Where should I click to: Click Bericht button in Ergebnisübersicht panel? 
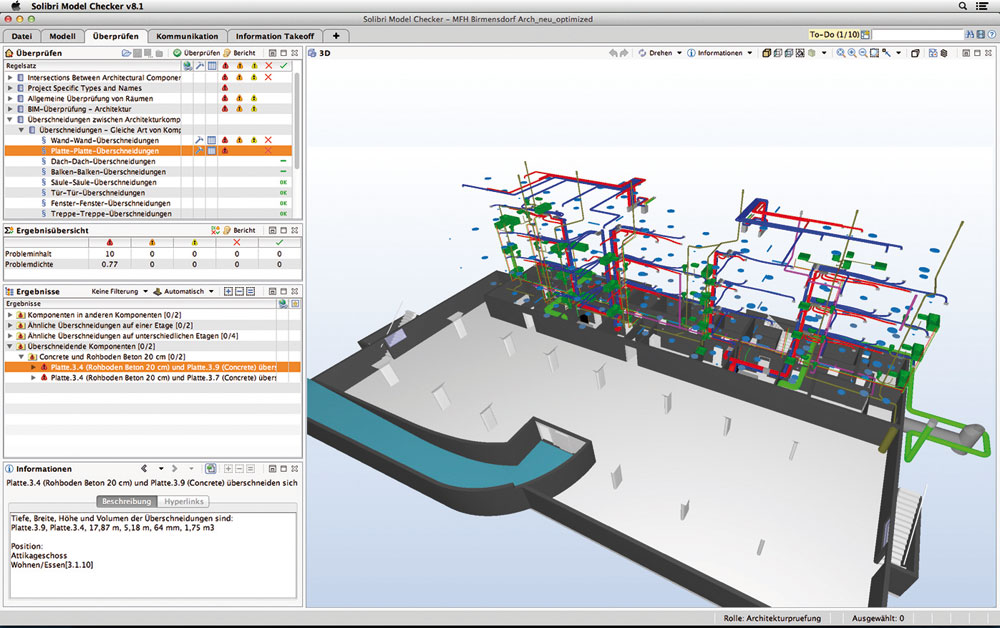coord(238,230)
